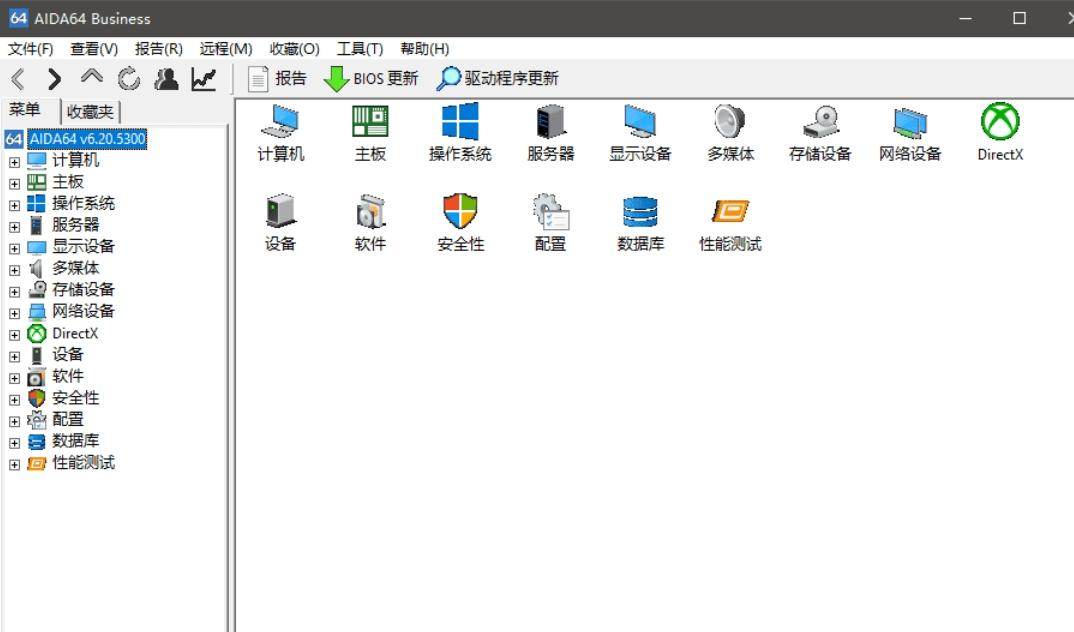This screenshot has width=1074, height=632.
Task: Open the graph chart toolbar icon
Action: (x=203, y=79)
